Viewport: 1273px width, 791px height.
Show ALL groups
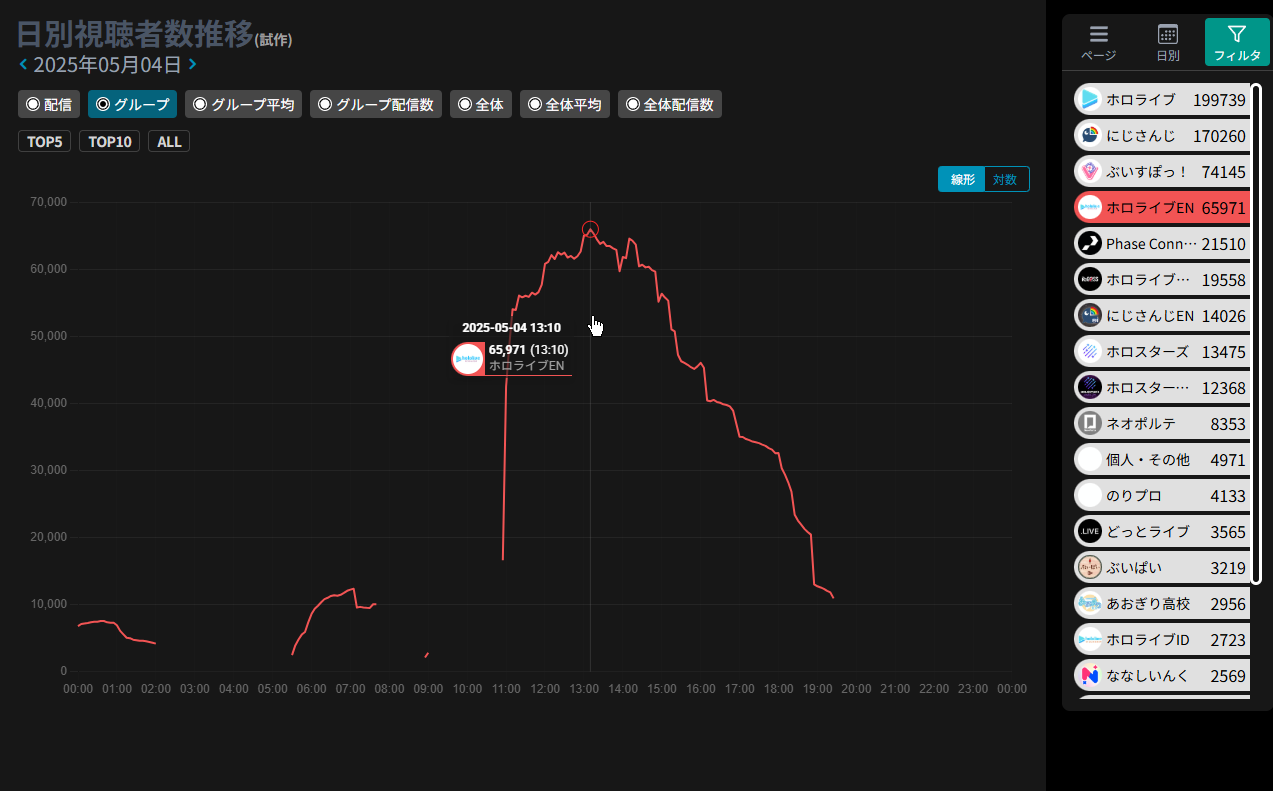pyautogui.click(x=169, y=141)
